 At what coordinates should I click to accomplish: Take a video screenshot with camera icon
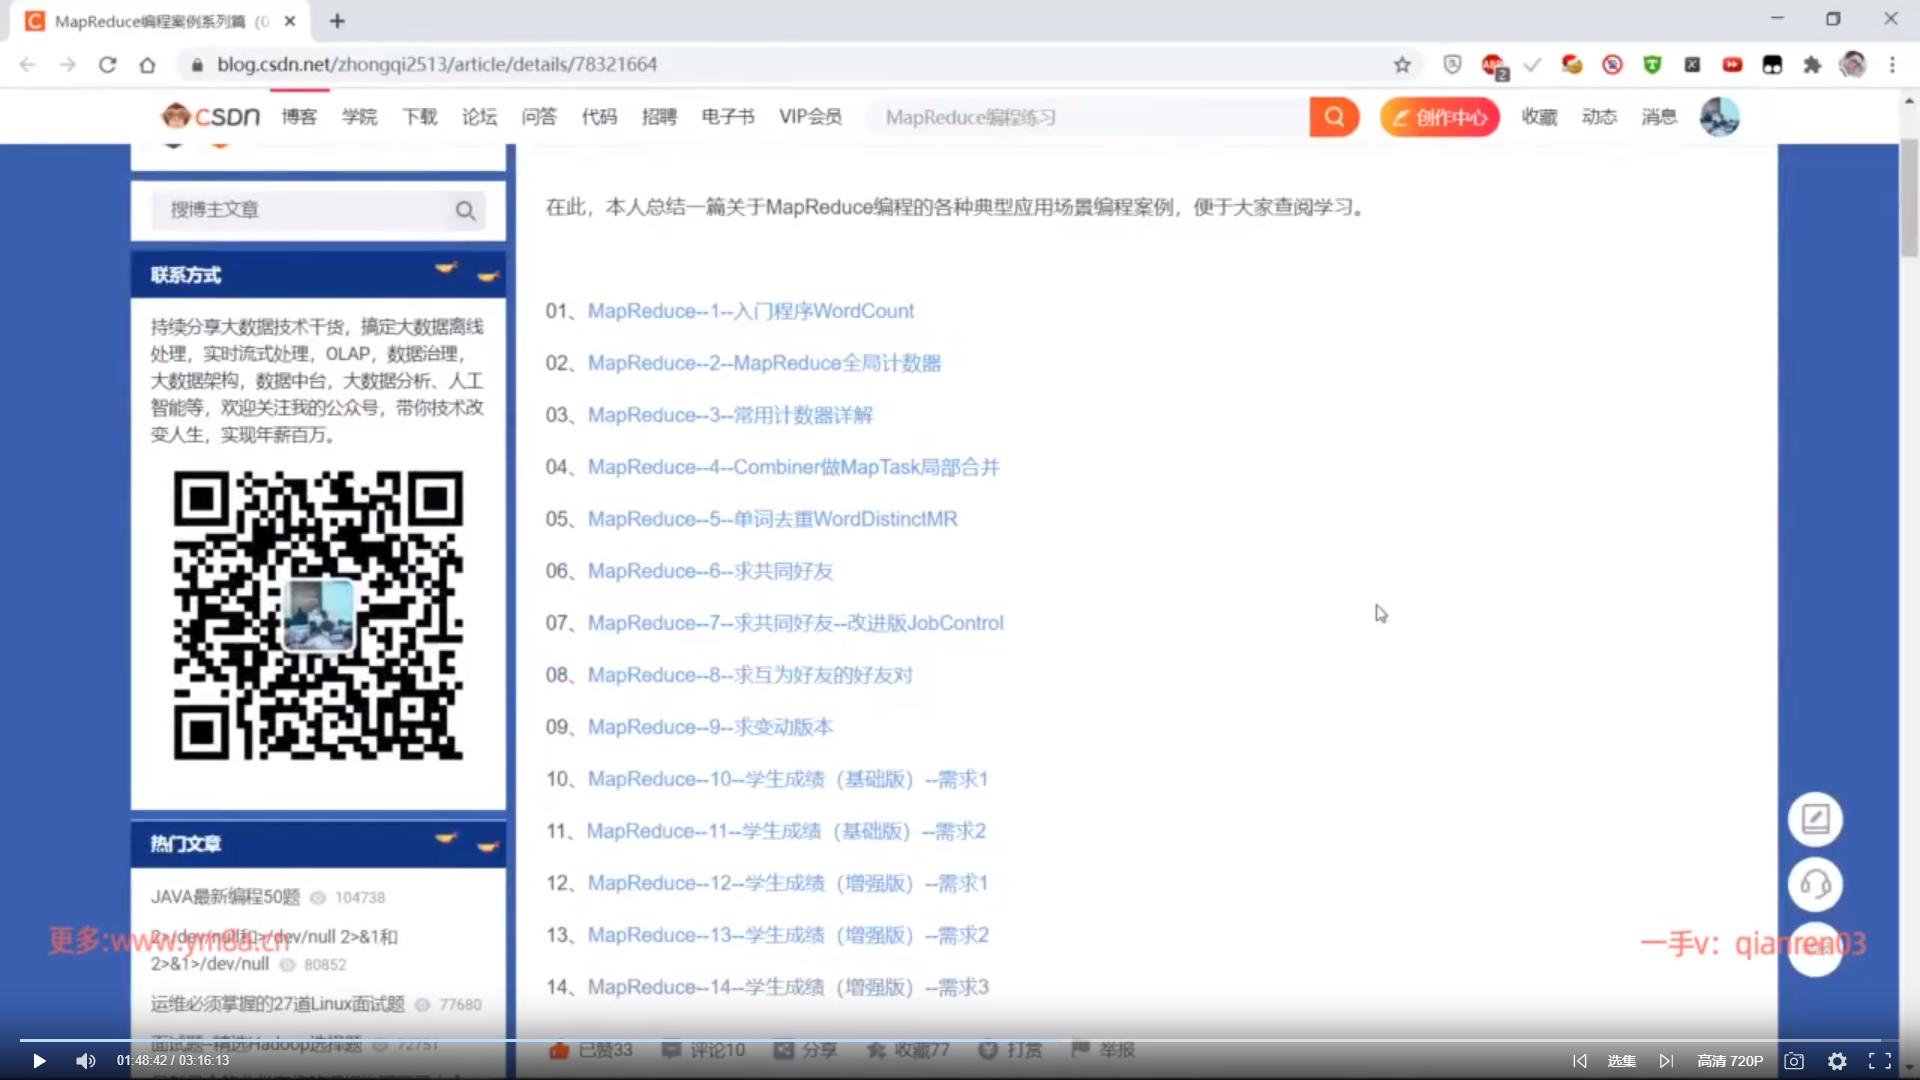point(1794,1061)
